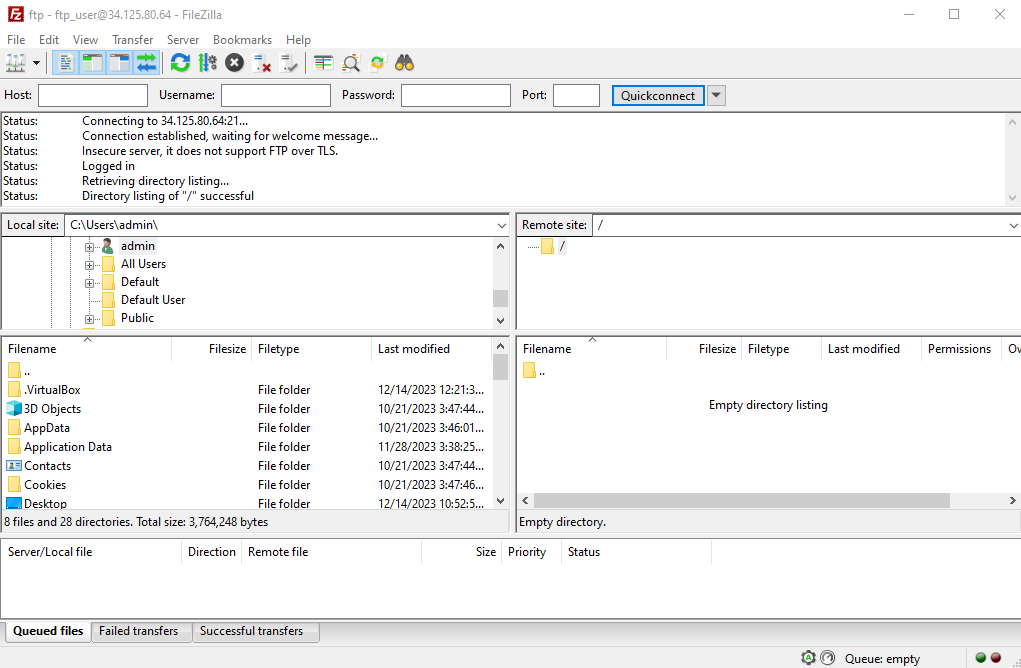Toggle transfer queue display

(147, 63)
